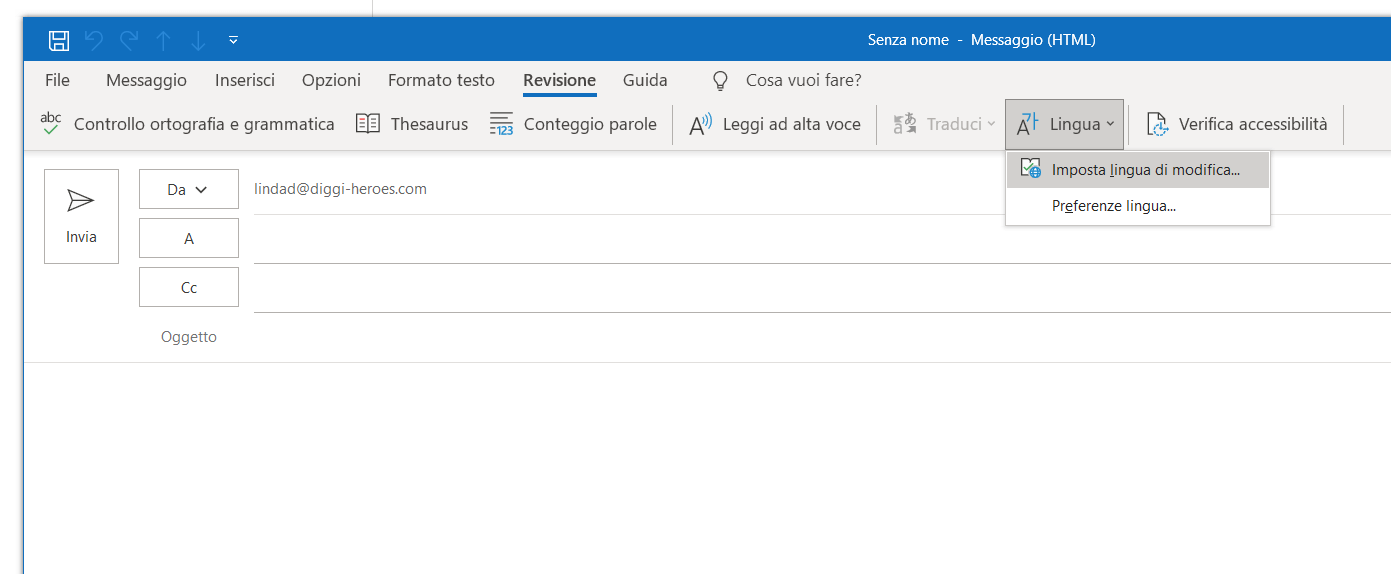The width and height of the screenshot is (1391, 574).
Task: Select the Revisione tab
Action: point(559,80)
